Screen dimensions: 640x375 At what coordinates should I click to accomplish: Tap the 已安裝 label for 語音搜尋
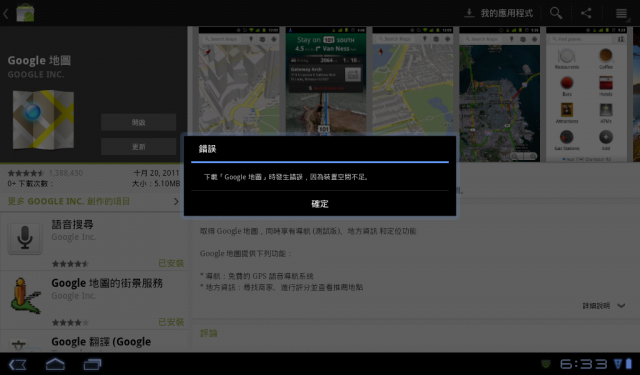(x=171, y=263)
